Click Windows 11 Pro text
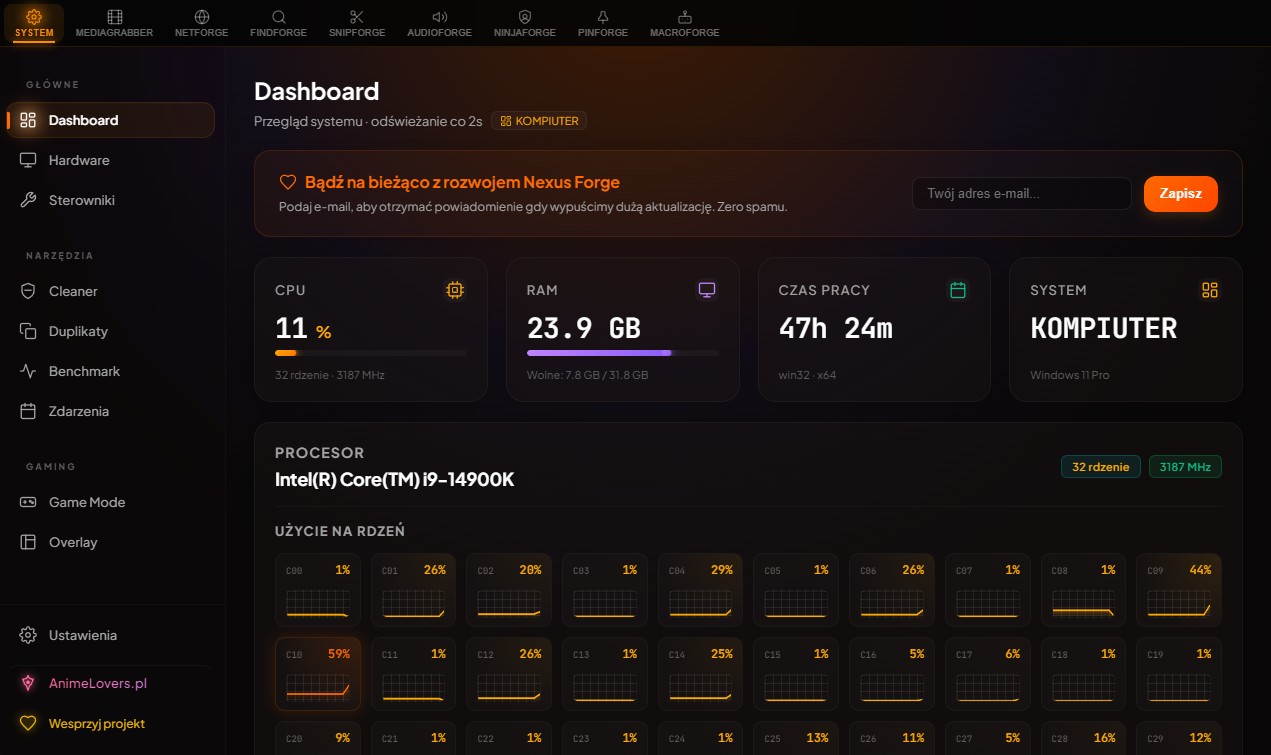 coord(1070,375)
